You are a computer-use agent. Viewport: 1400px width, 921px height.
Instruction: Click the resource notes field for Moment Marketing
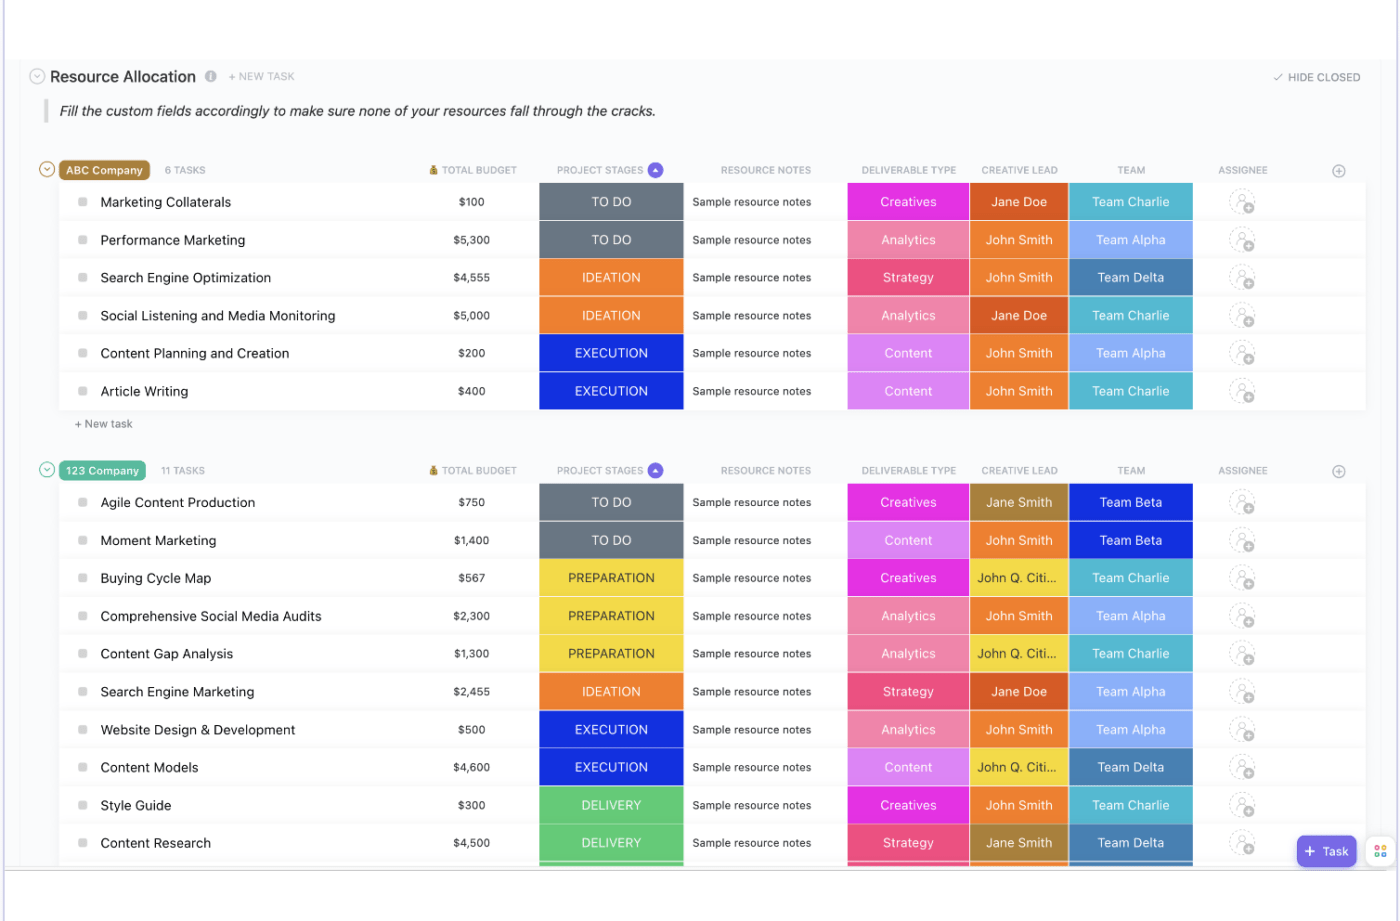coord(751,540)
